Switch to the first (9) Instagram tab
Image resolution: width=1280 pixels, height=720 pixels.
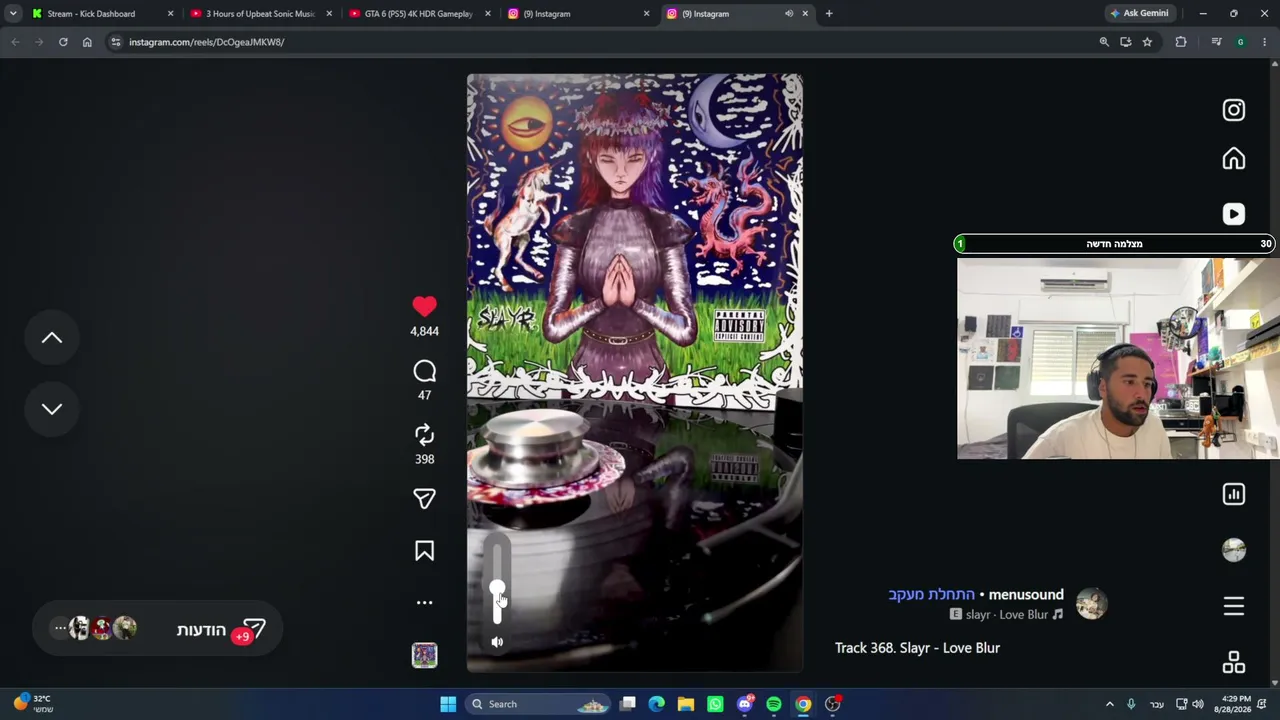click(577, 14)
